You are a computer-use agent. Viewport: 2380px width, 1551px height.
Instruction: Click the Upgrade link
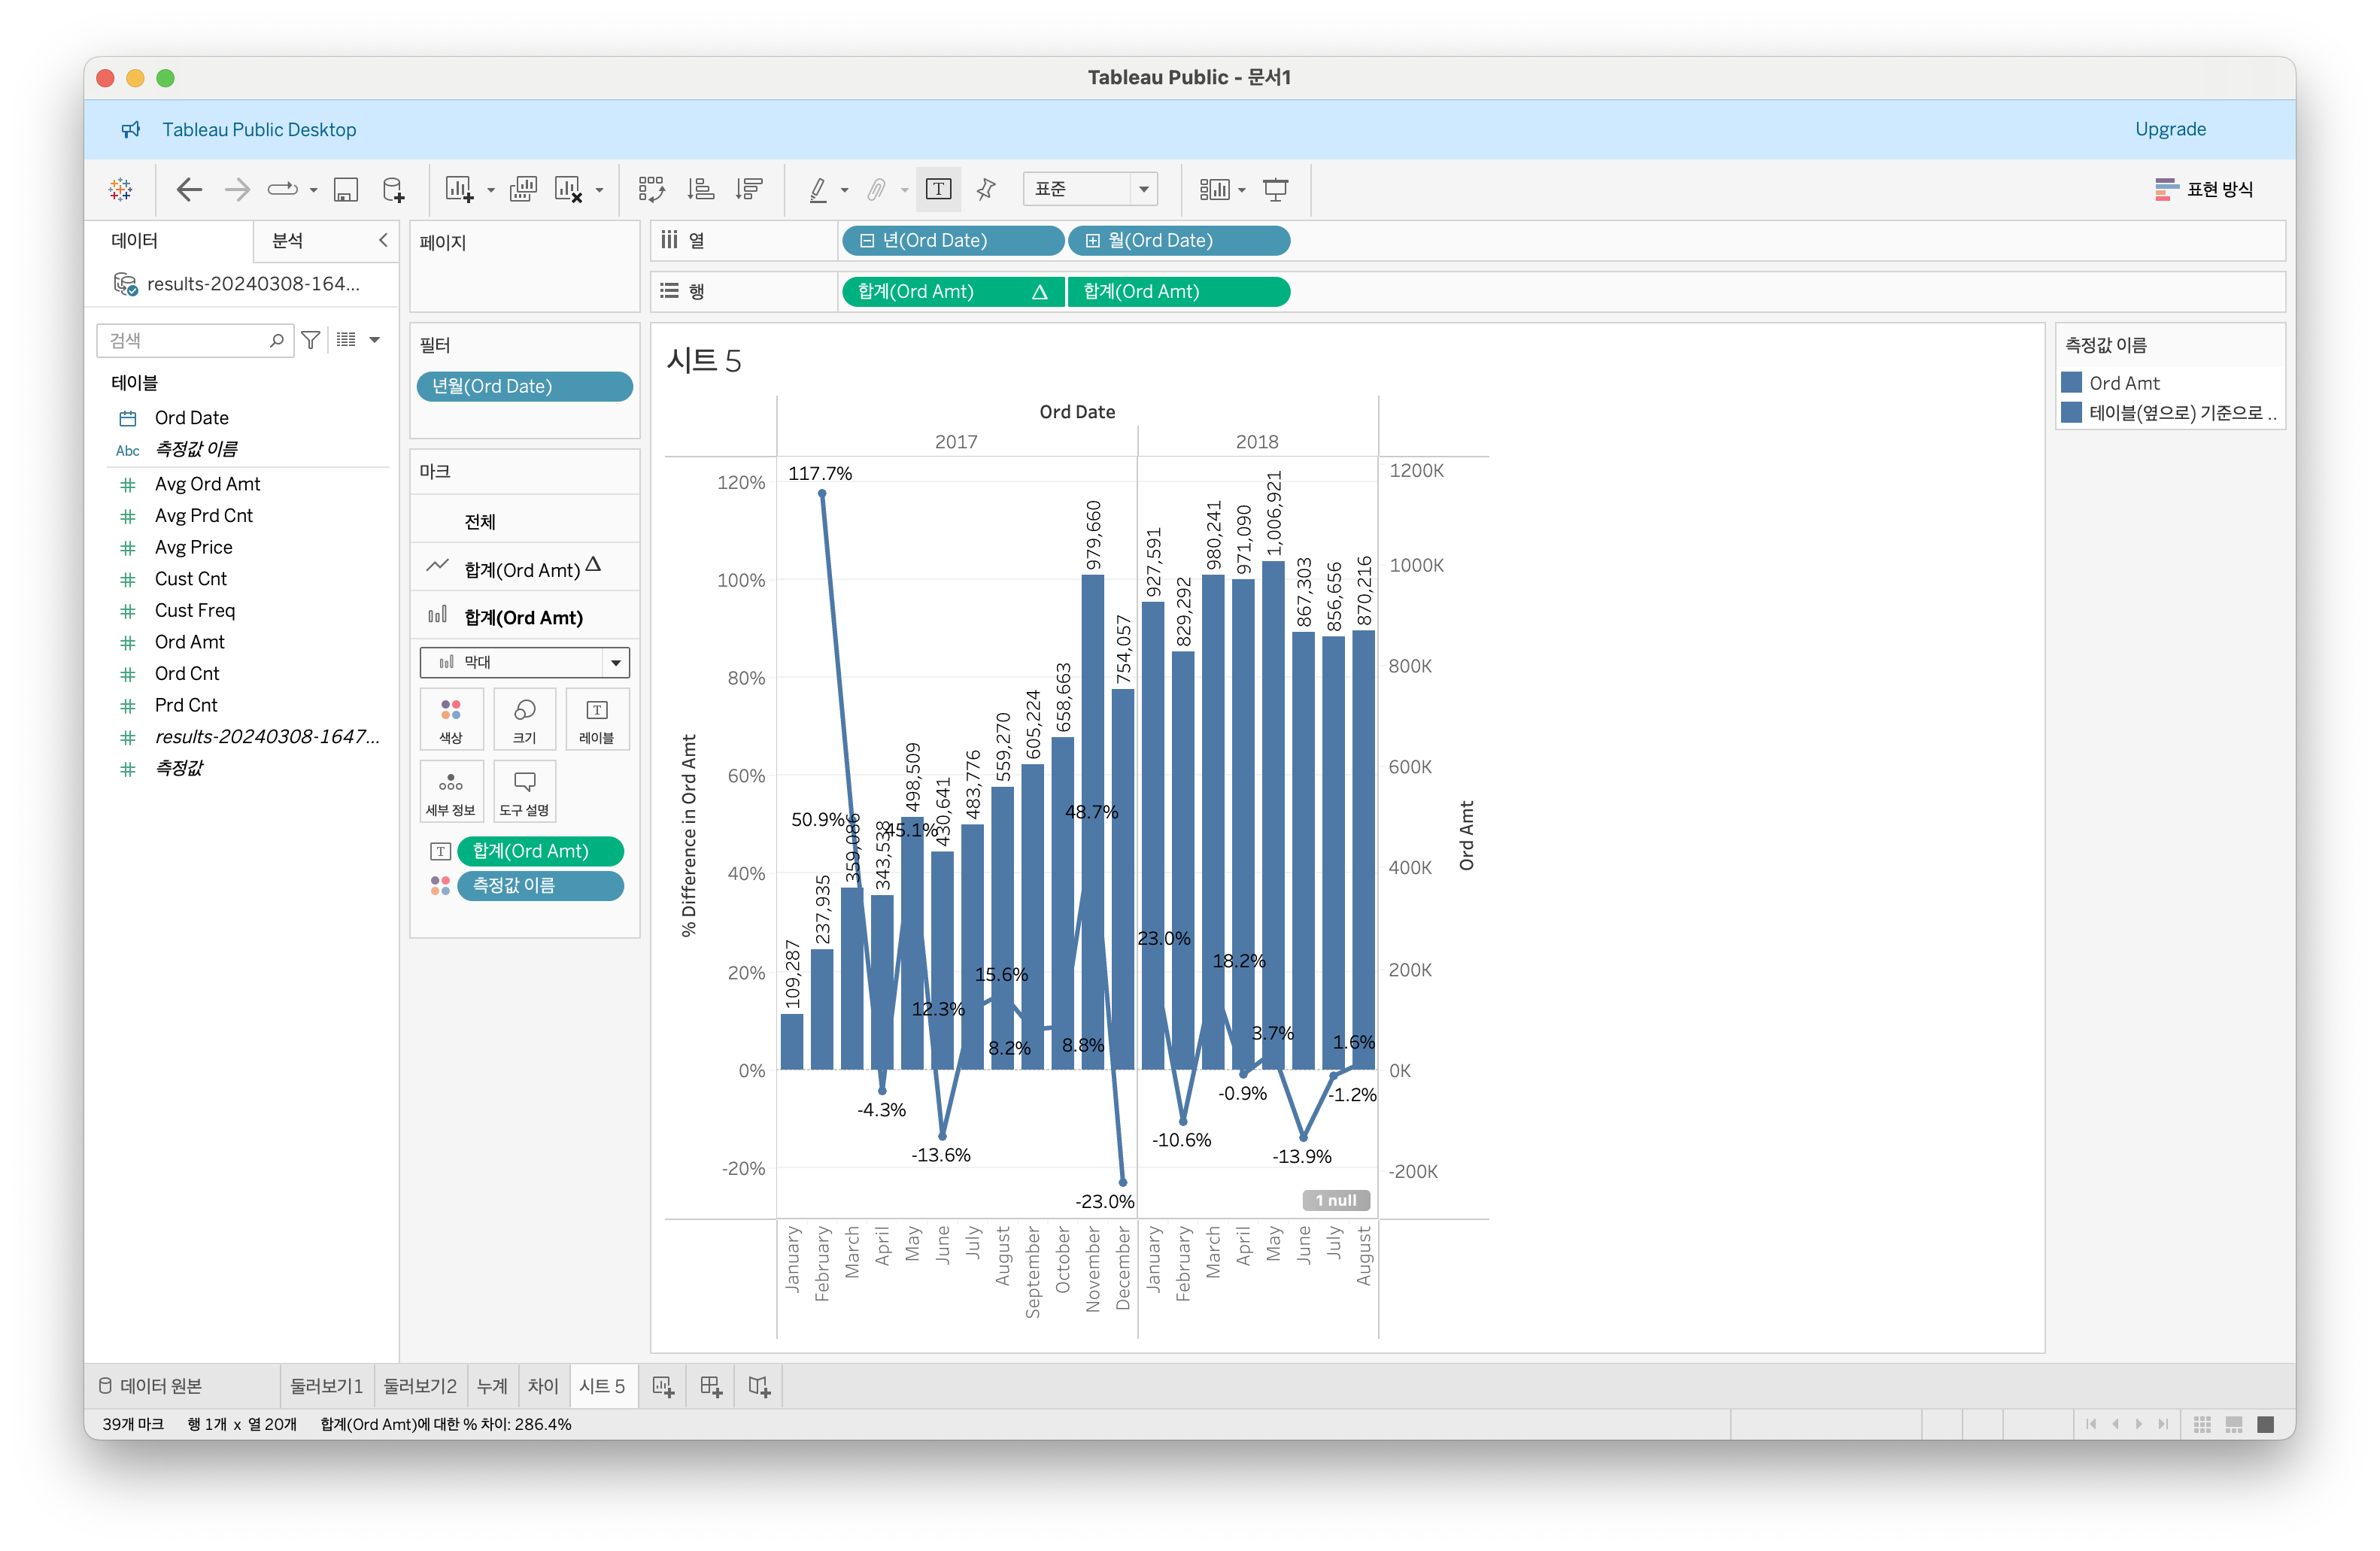(x=2169, y=129)
